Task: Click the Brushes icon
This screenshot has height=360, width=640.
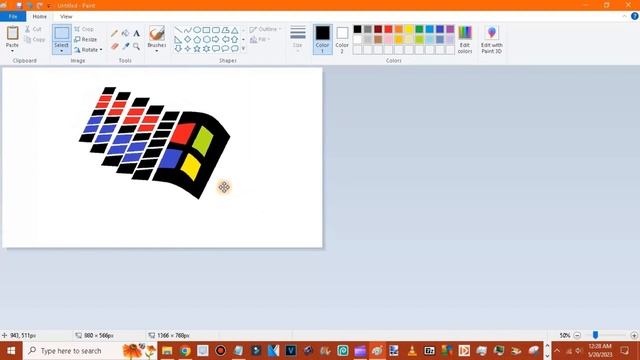Action: pos(157,33)
